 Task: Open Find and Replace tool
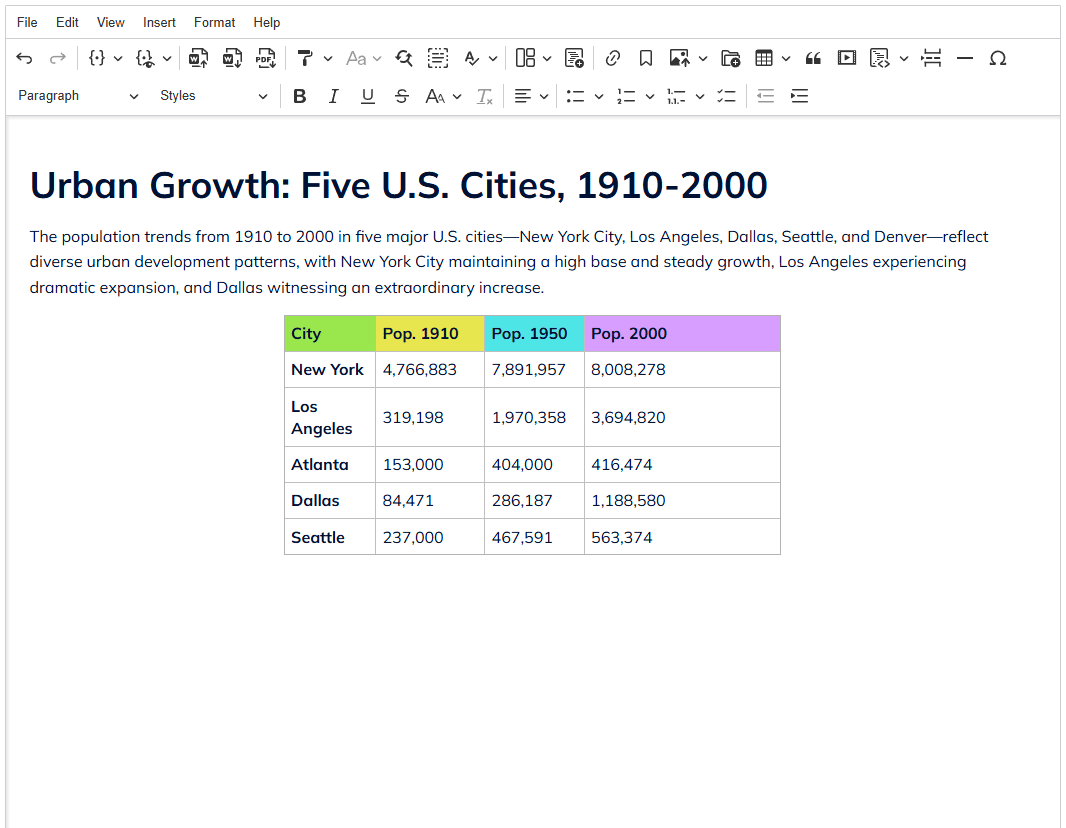[x=404, y=58]
